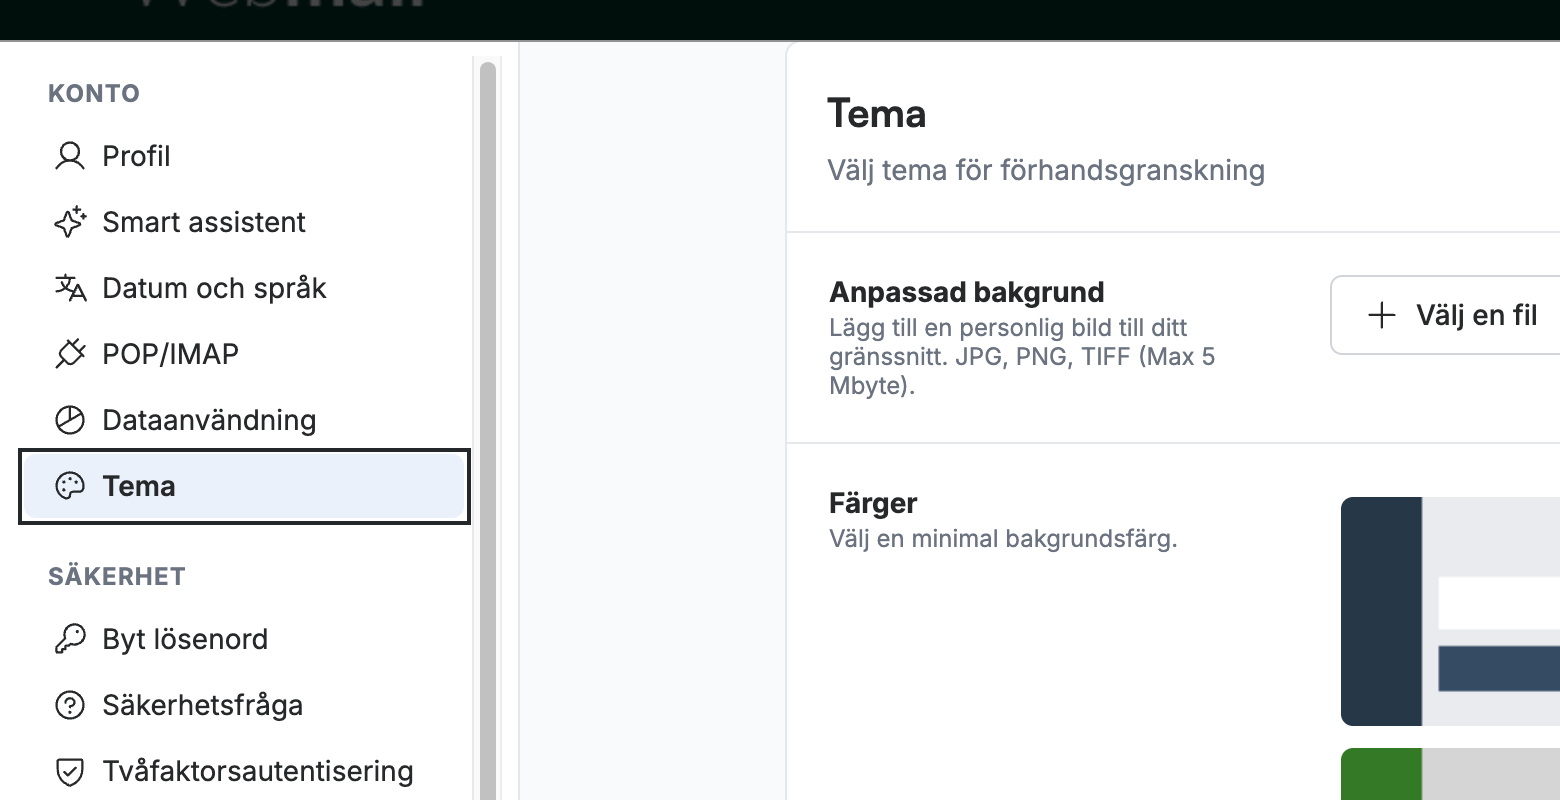This screenshot has width=1560, height=800.
Task: Click the Välj en fil button
Action: (1446, 315)
